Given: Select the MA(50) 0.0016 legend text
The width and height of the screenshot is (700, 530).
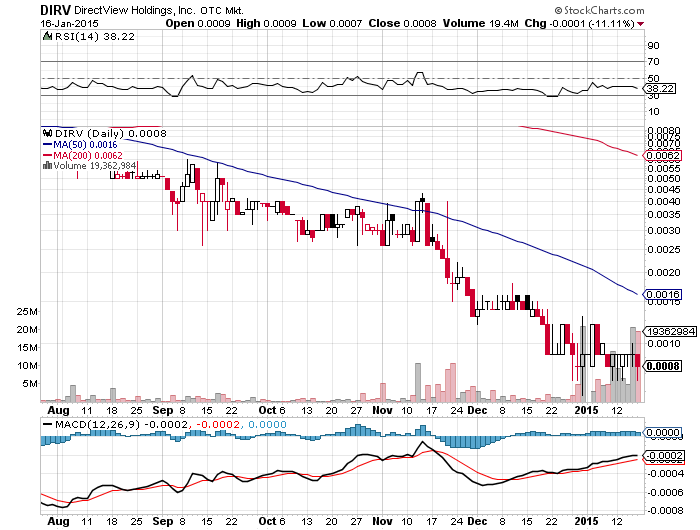Looking at the screenshot, I should click(85, 145).
